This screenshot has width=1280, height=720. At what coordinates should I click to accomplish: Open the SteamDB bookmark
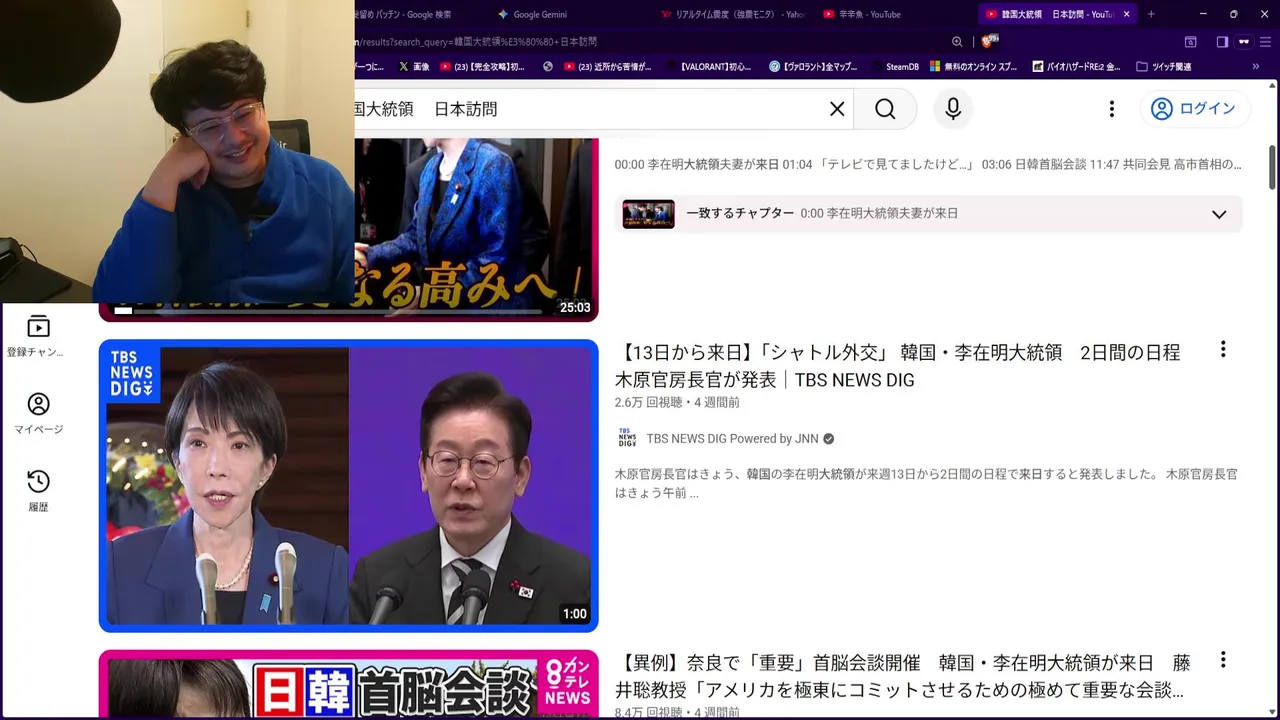tap(895, 67)
